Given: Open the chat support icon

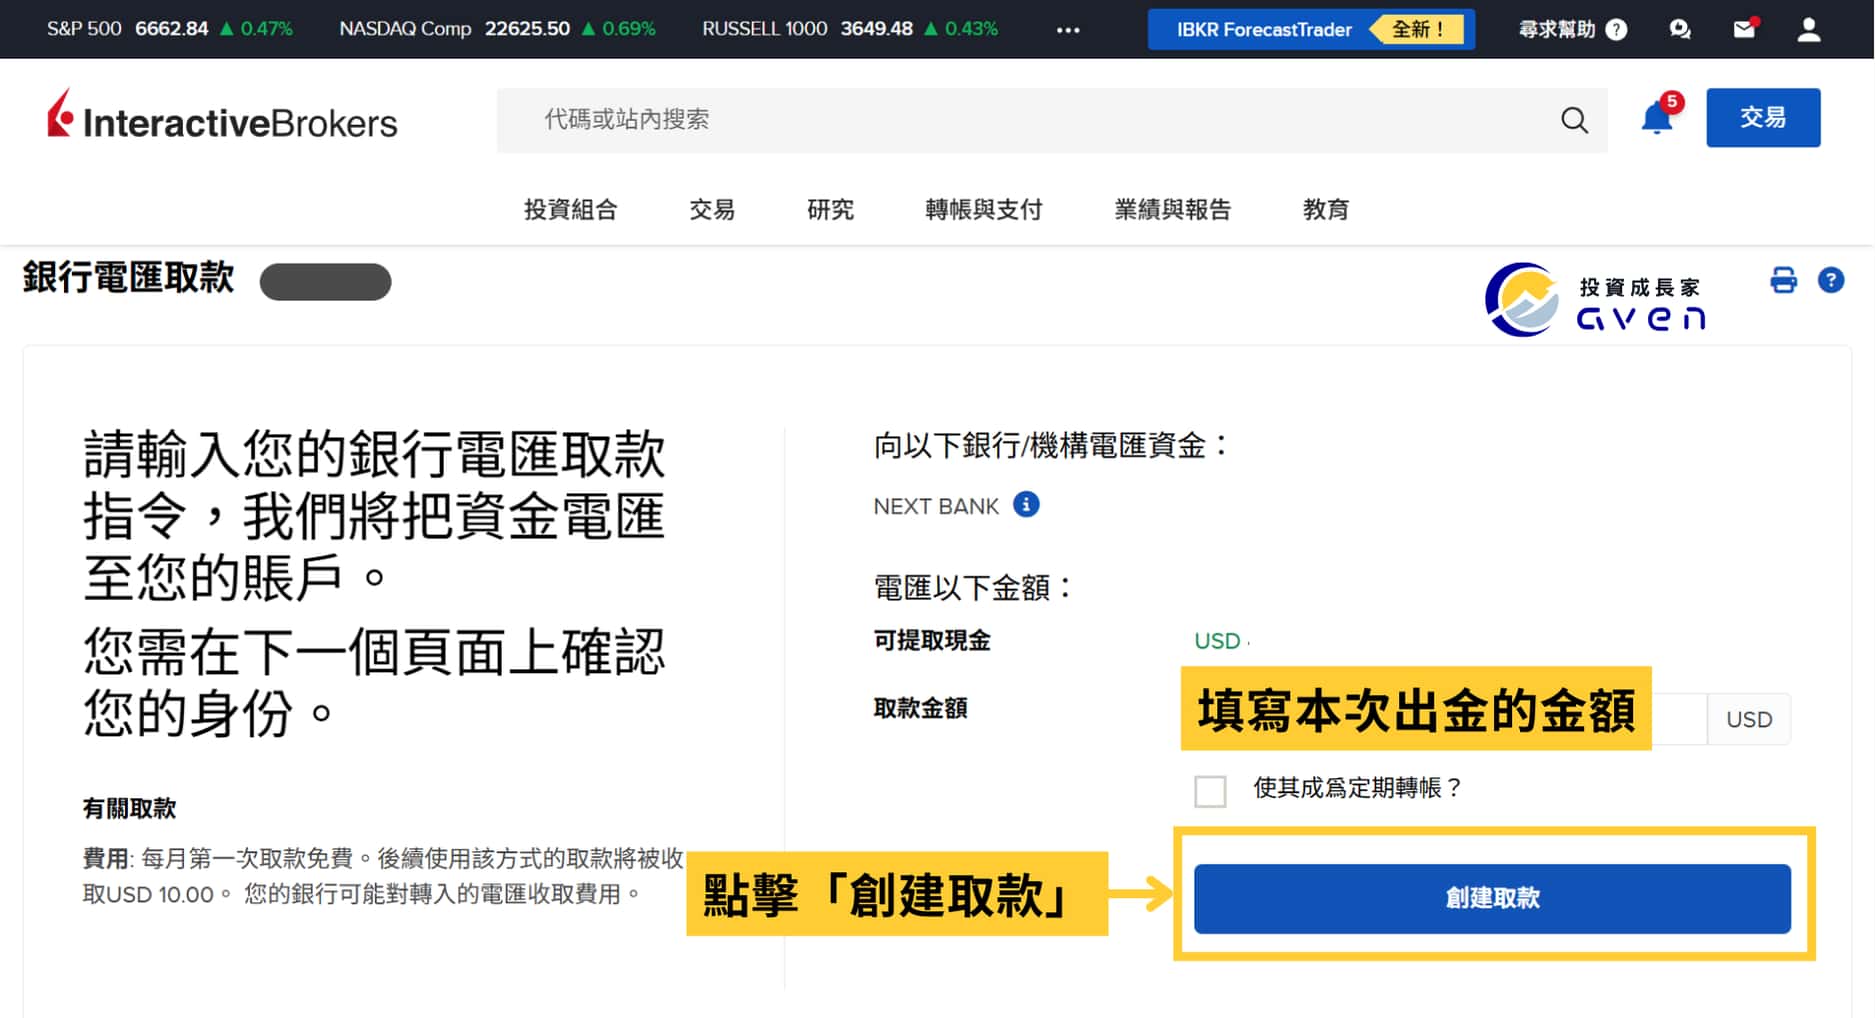Looking at the screenshot, I should click(1680, 29).
